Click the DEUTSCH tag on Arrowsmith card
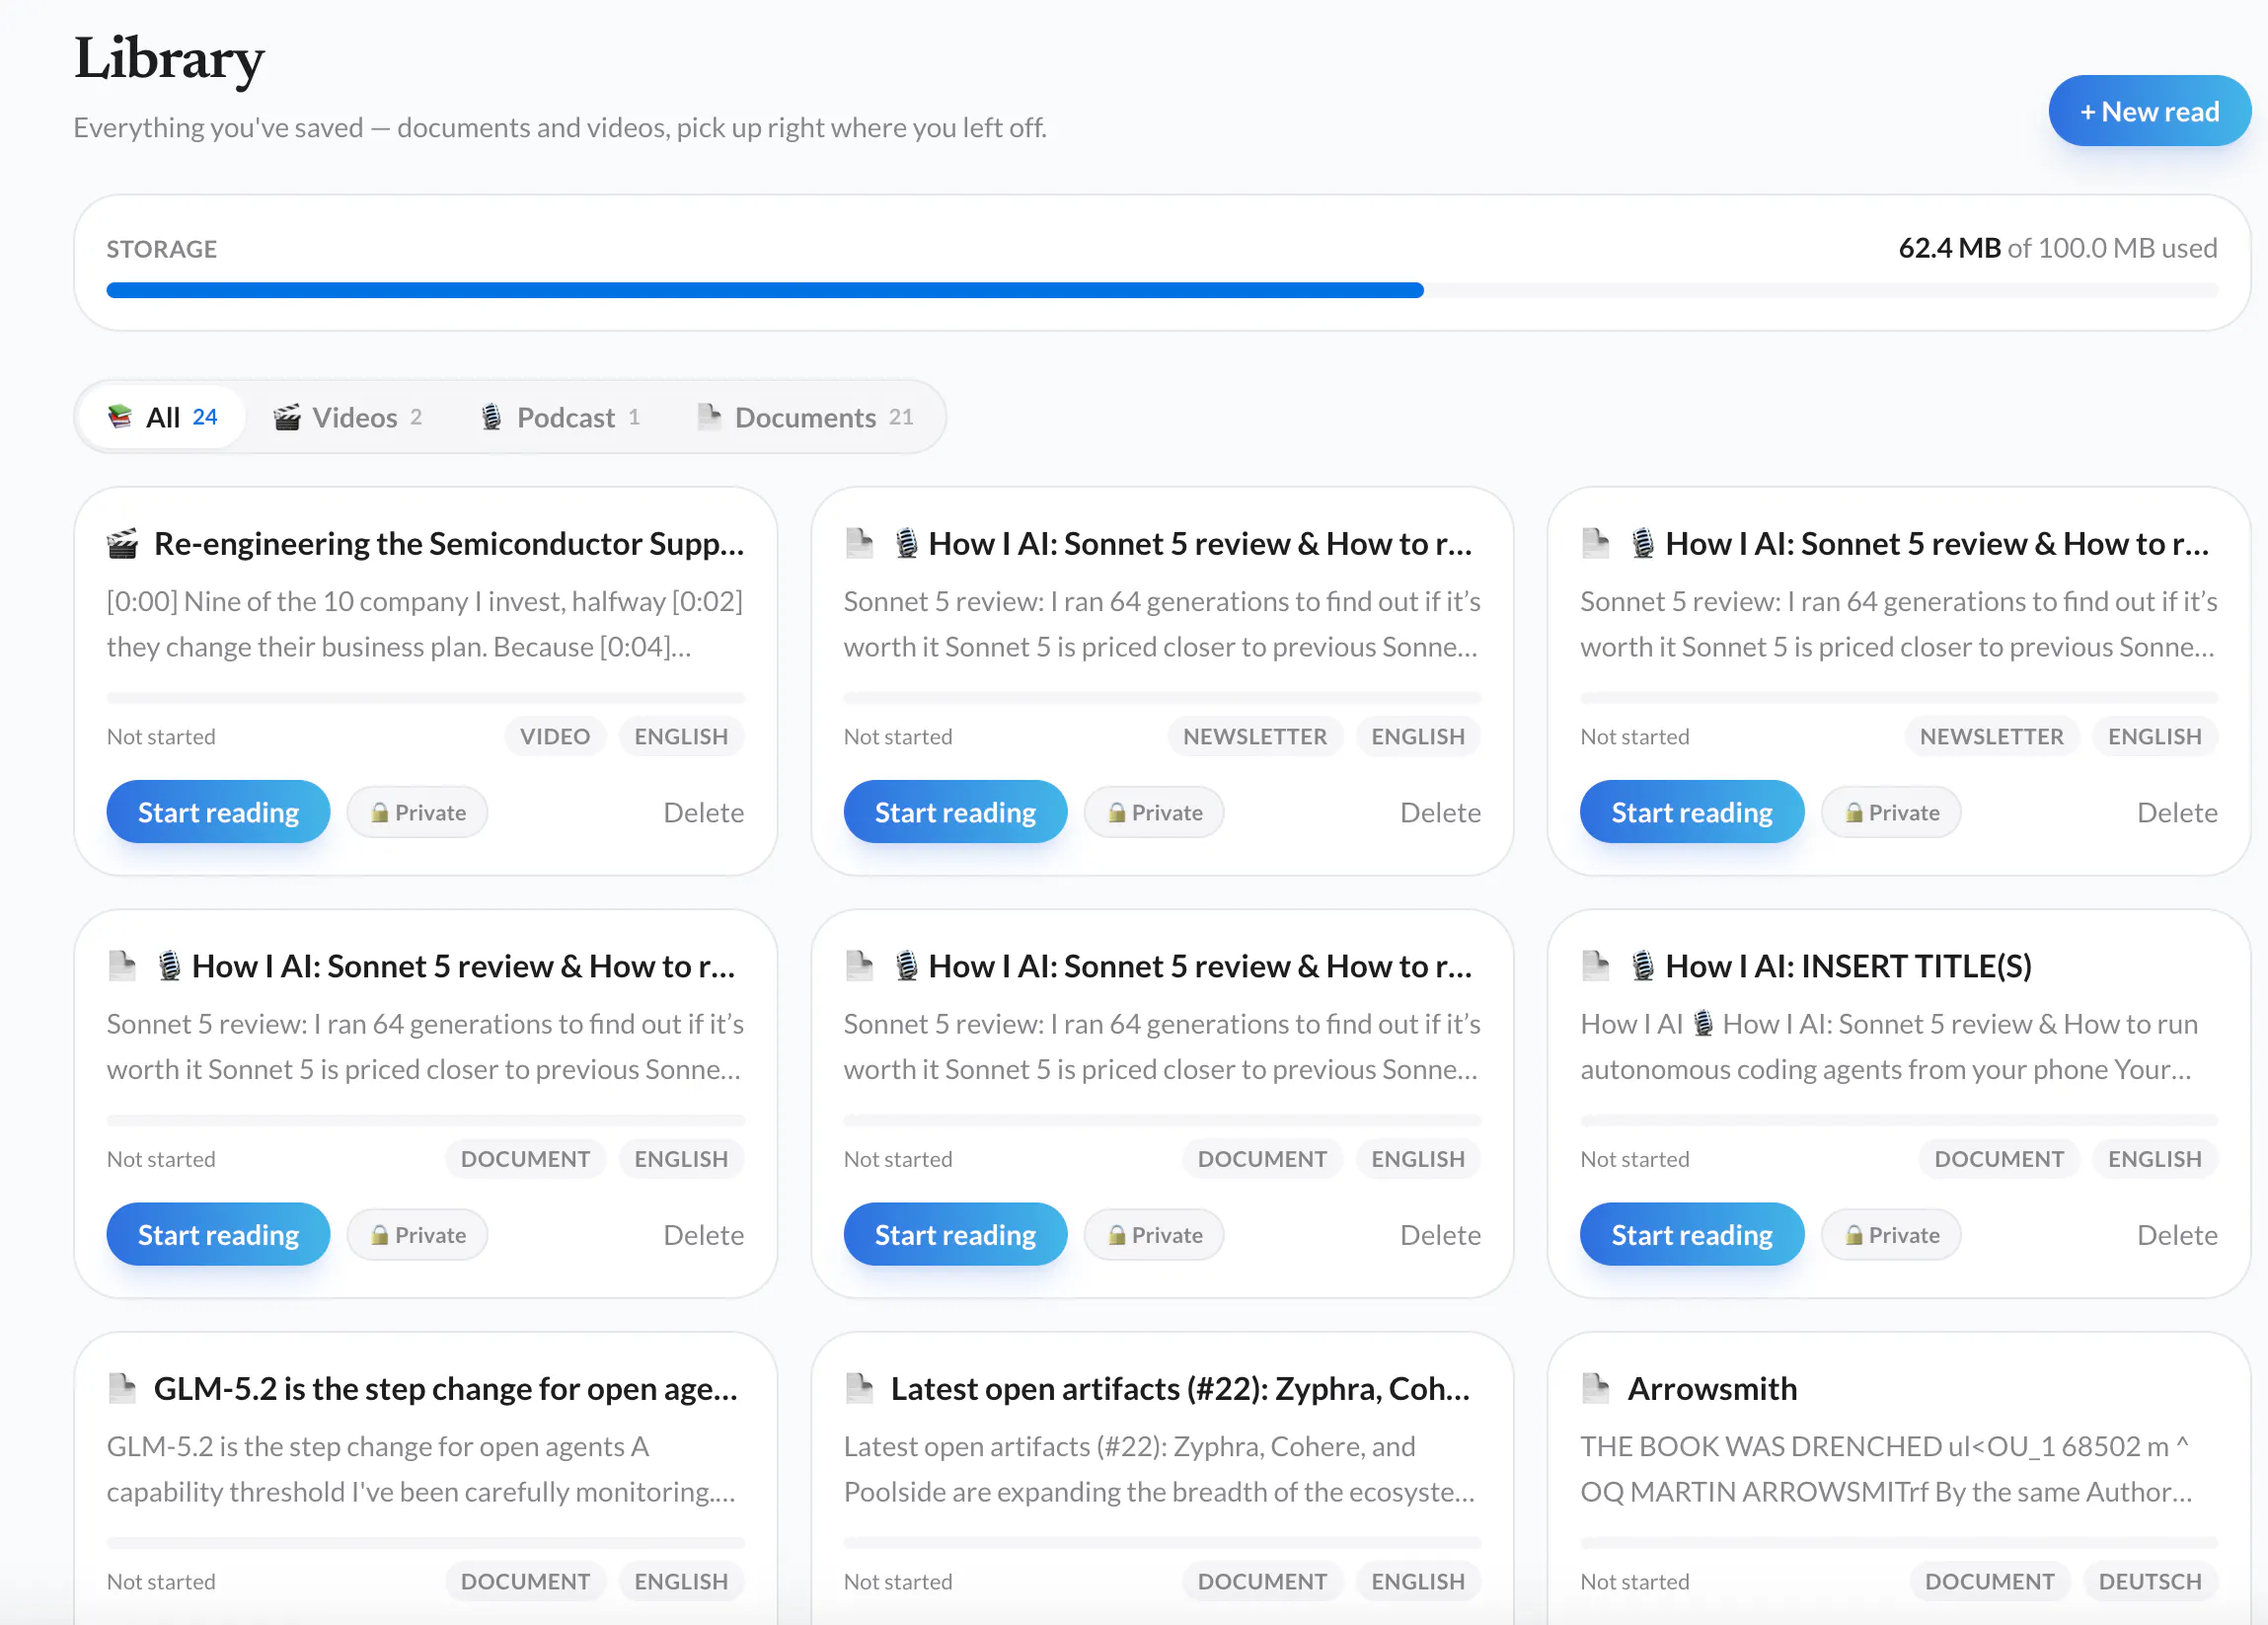Viewport: 2268px width, 1625px height. (2149, 1582)
